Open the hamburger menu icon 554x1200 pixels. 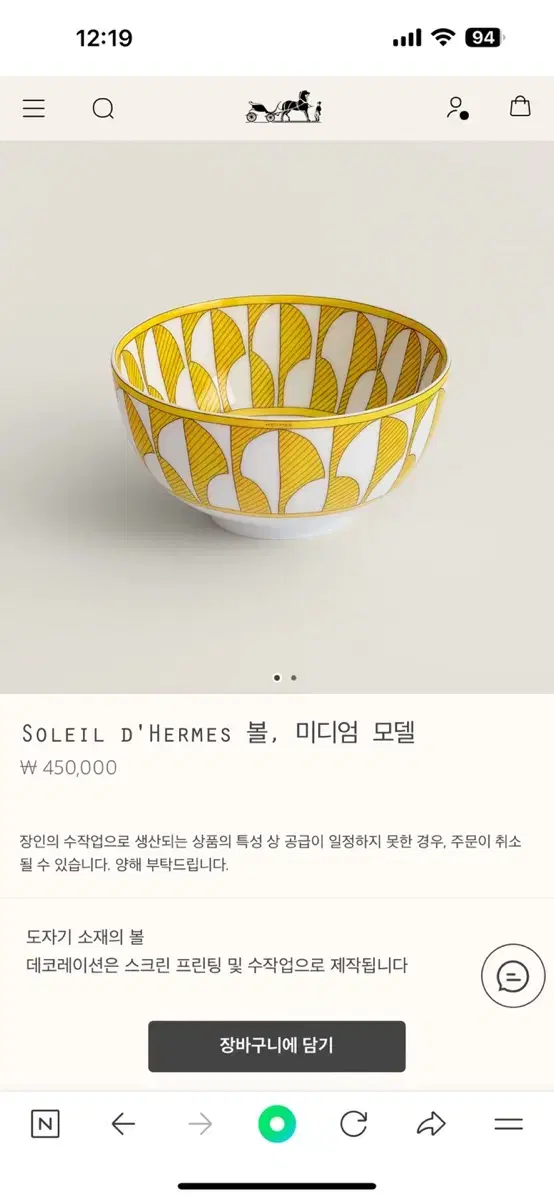point(34,108)
